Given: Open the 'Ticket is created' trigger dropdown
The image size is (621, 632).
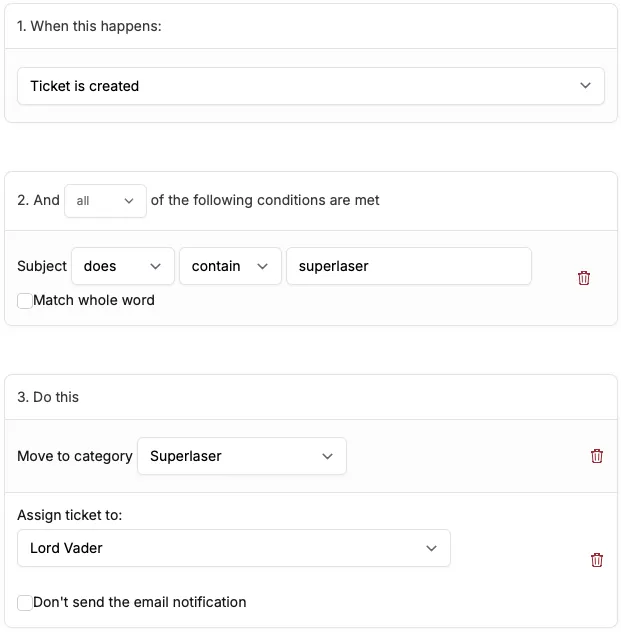Looking at the screenshot, I should coord(311,86).
